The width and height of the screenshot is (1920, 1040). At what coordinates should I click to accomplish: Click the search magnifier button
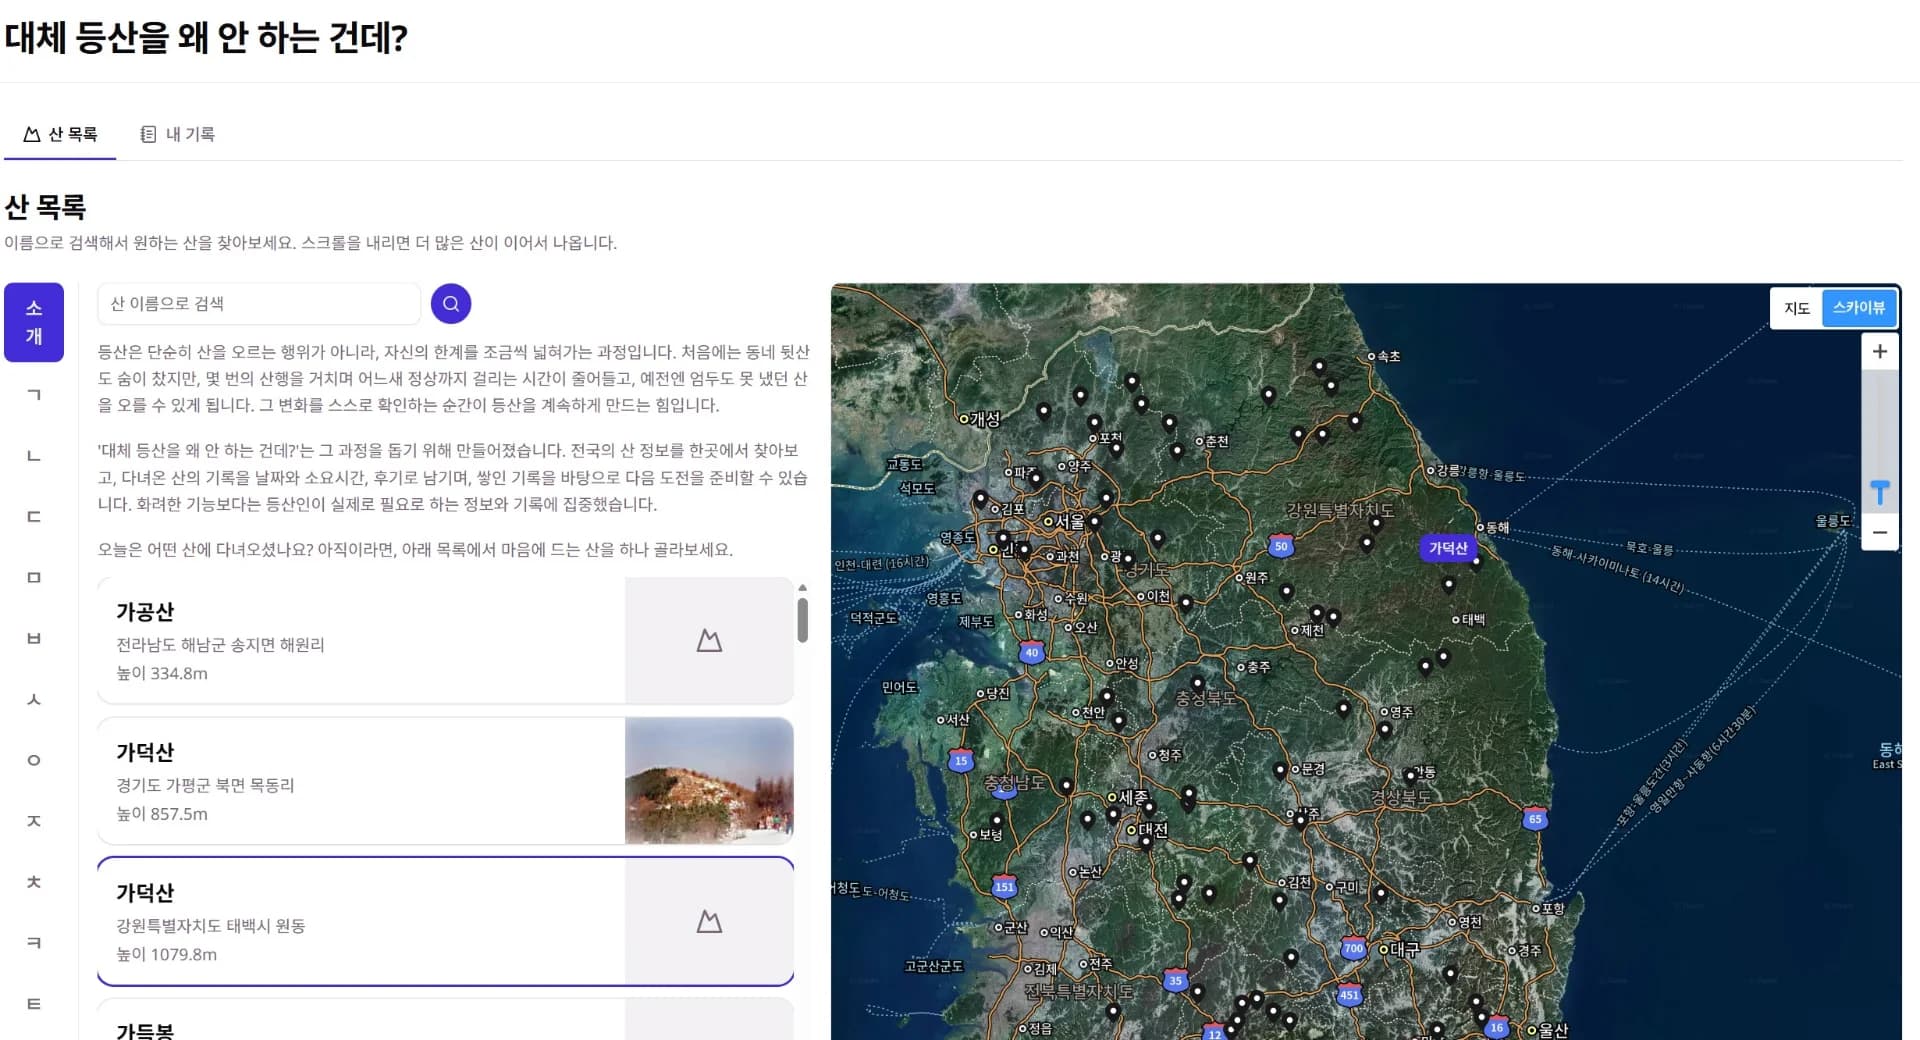point(451,303)
